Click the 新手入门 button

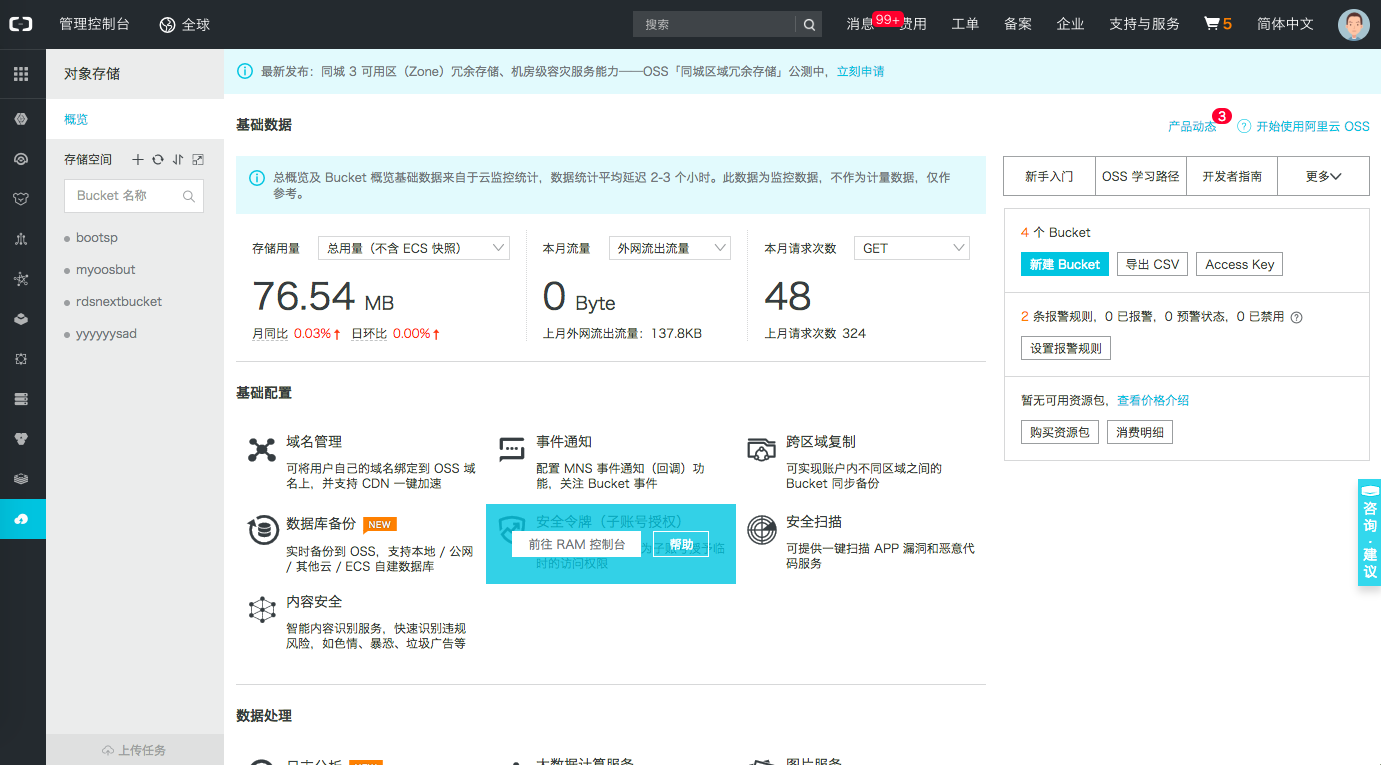1049,176
